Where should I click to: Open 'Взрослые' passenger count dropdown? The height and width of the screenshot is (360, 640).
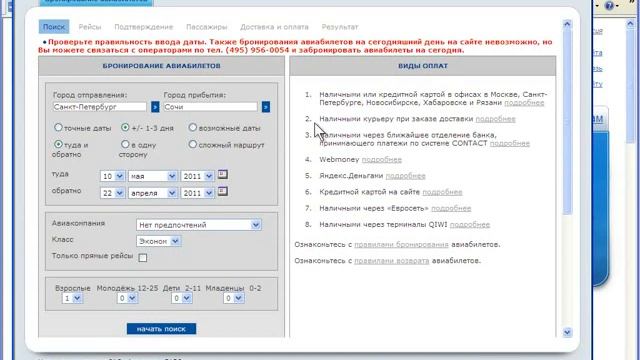pyautogui.click(x=72, y=298)
